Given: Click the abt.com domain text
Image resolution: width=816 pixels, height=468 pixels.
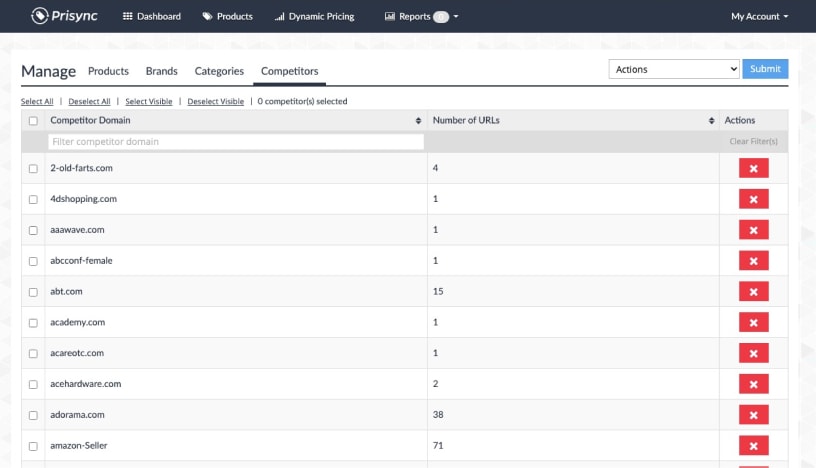Looking at the screenshot, I should [x=66, y=291].
